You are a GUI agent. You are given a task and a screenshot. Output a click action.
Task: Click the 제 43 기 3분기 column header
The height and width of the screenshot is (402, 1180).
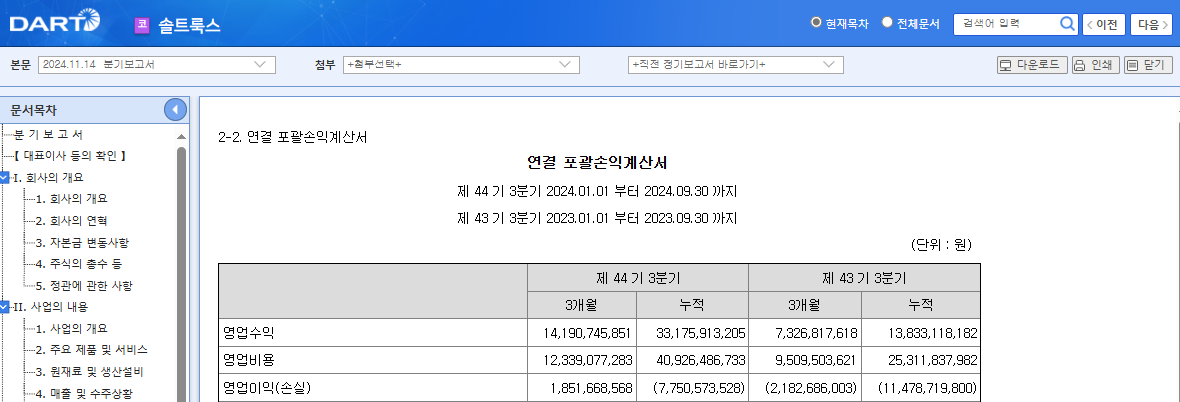tap(865, 277)
